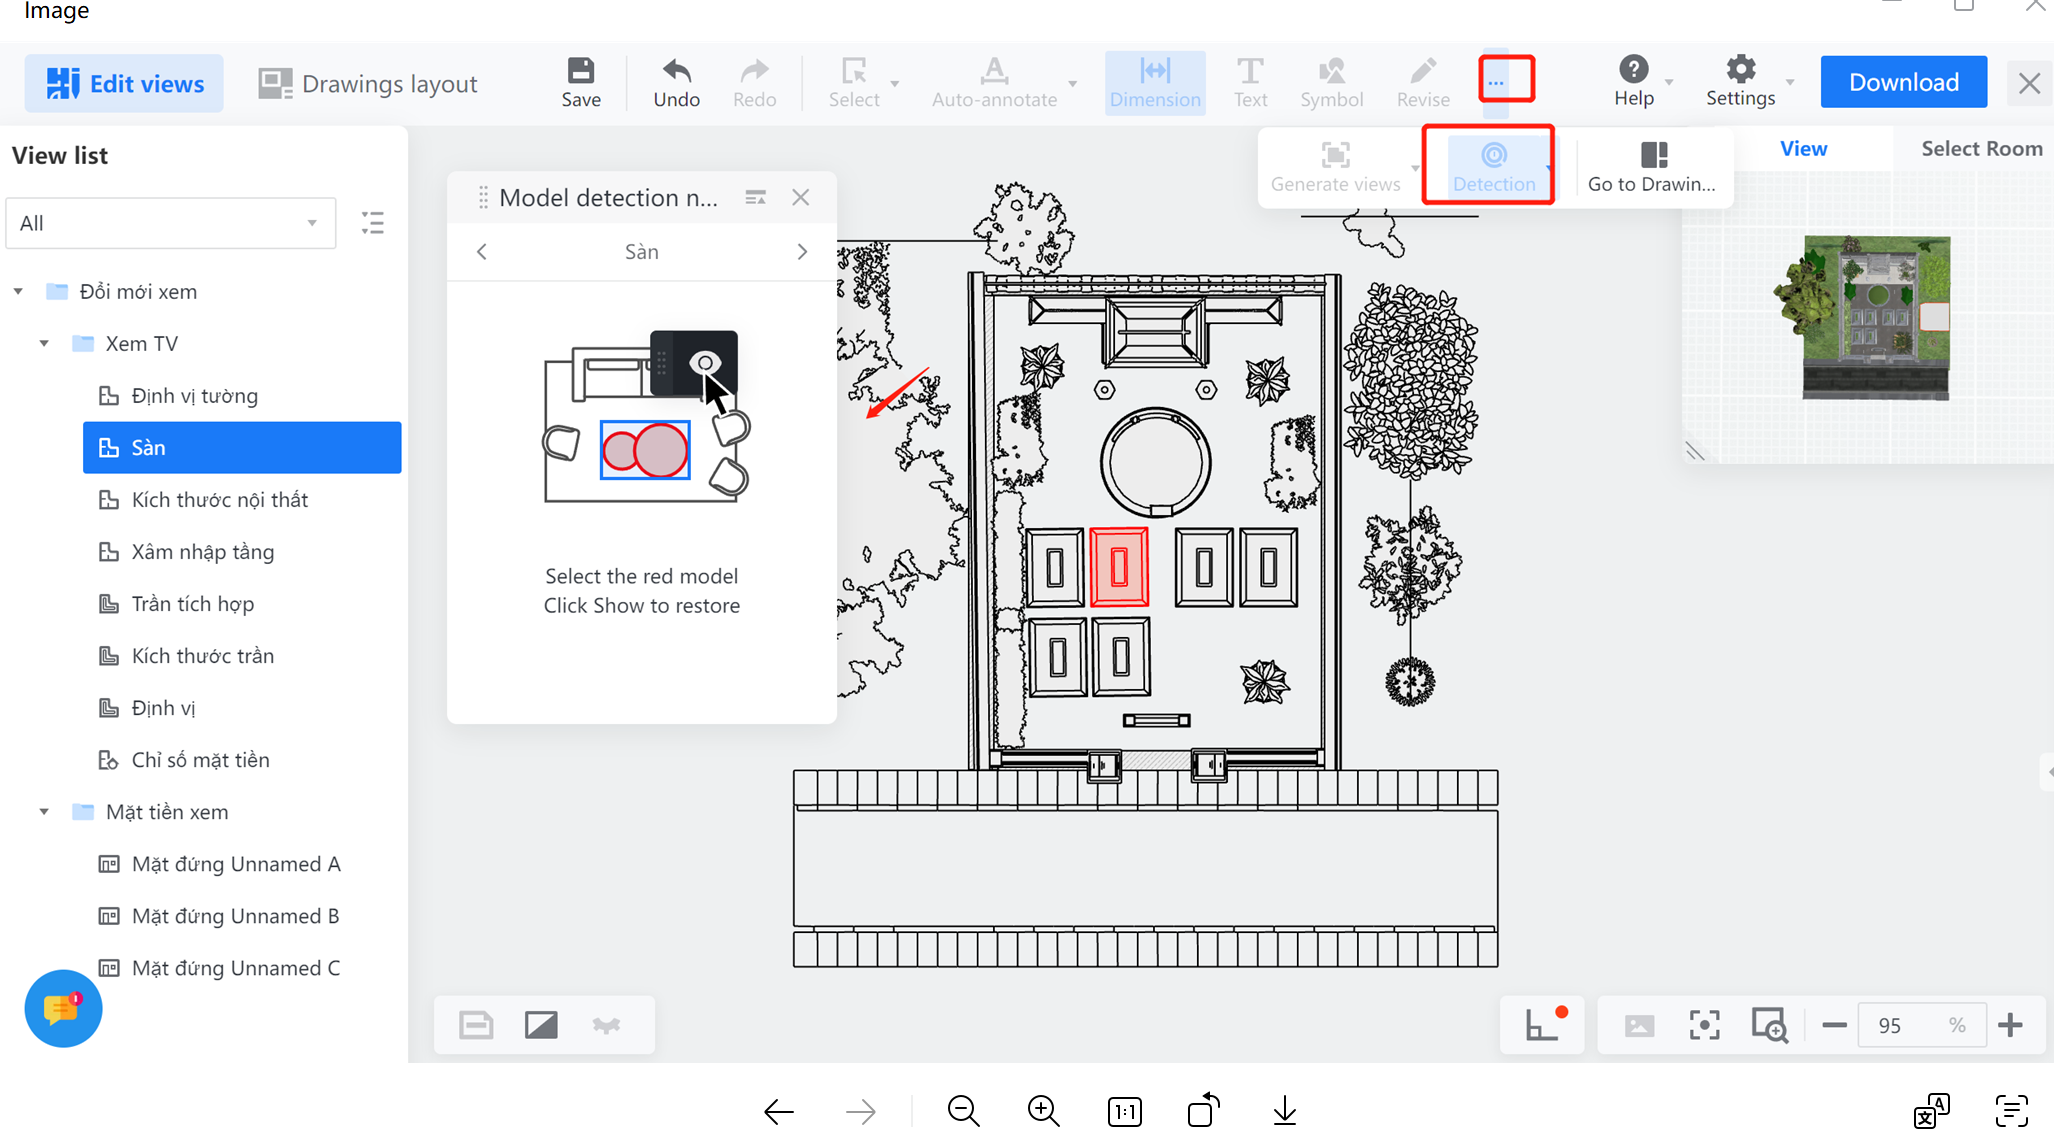This screenshot has width=2054, height=1130.
Task: Collapse the Mặt tiền xem folder
Action: (44, 812)
